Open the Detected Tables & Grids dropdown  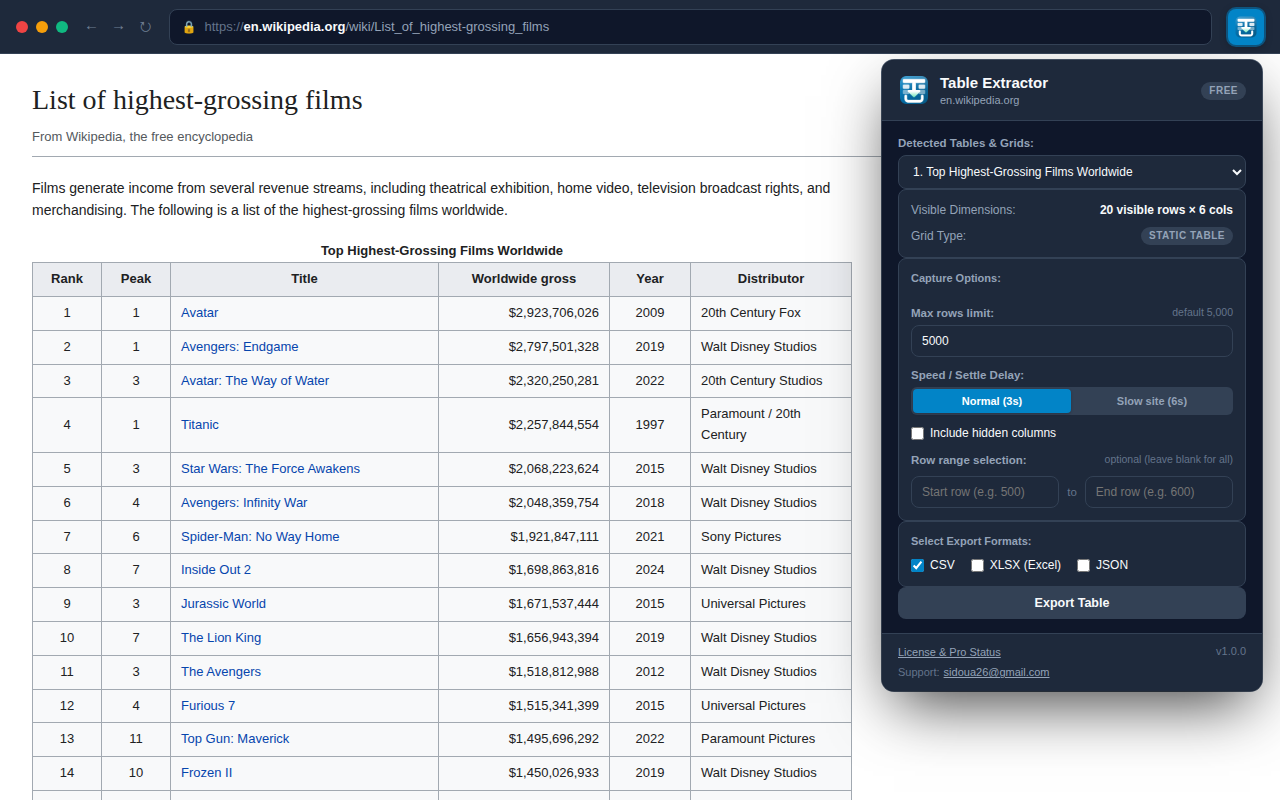1072,172
